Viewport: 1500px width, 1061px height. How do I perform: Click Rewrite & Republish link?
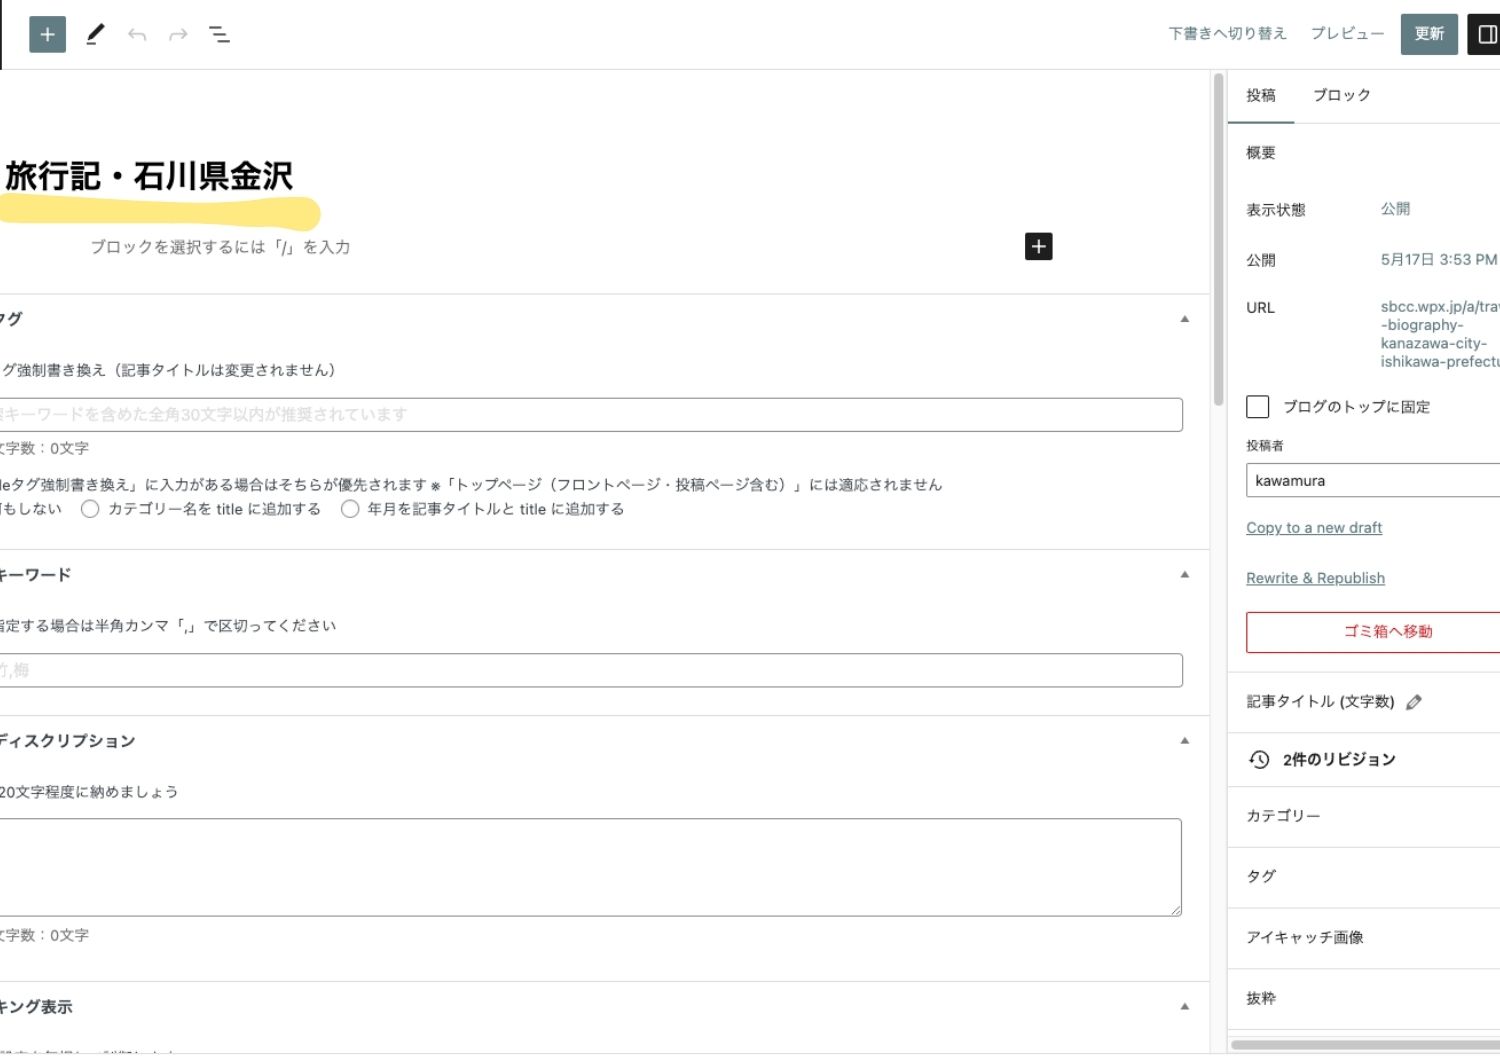(1315, 578)
